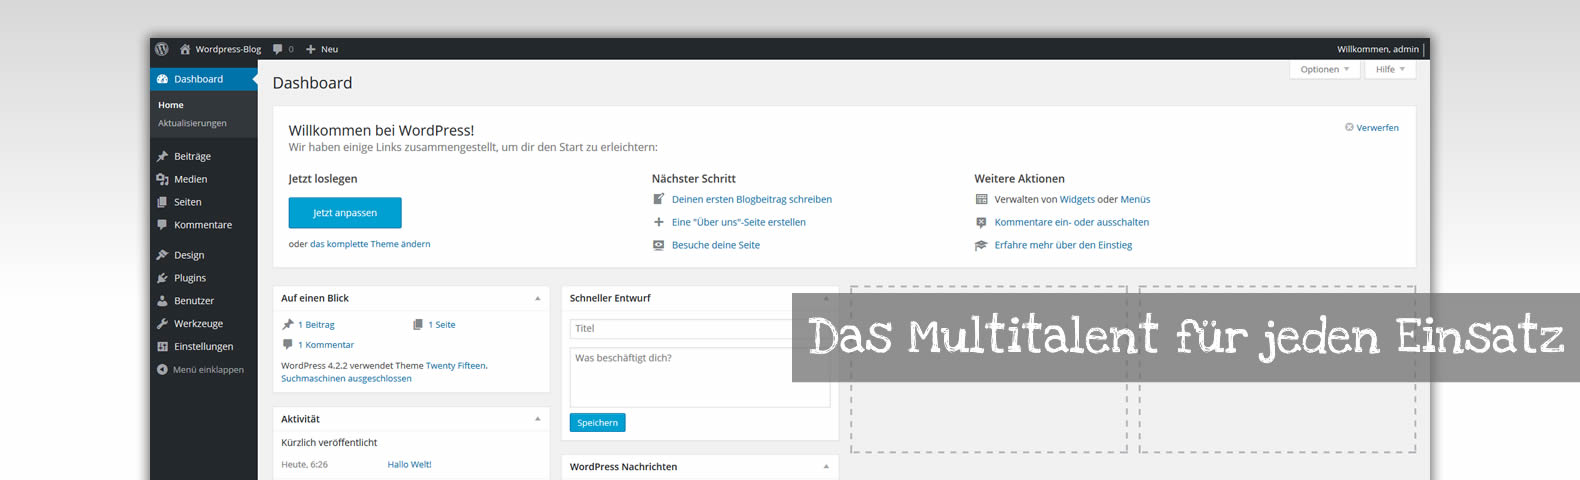This screenshot has height=480, width=1580.
Task: Click the dismiss icon next to Verwerfen
Action: (x=1349, y=127)
